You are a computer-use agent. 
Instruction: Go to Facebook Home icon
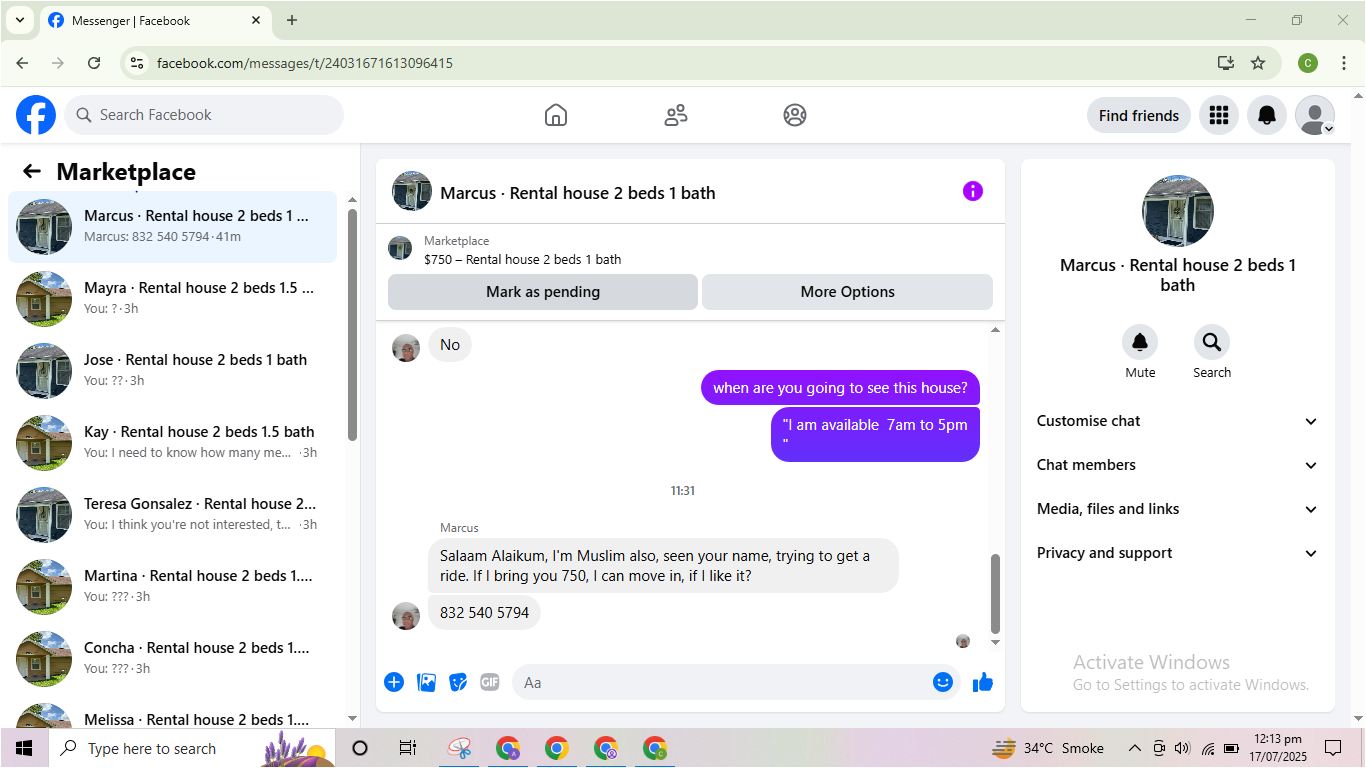click(556, 115)
